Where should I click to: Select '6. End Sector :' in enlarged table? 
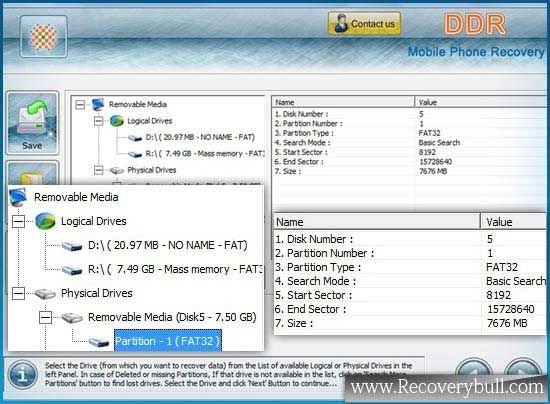pos(310,309)
